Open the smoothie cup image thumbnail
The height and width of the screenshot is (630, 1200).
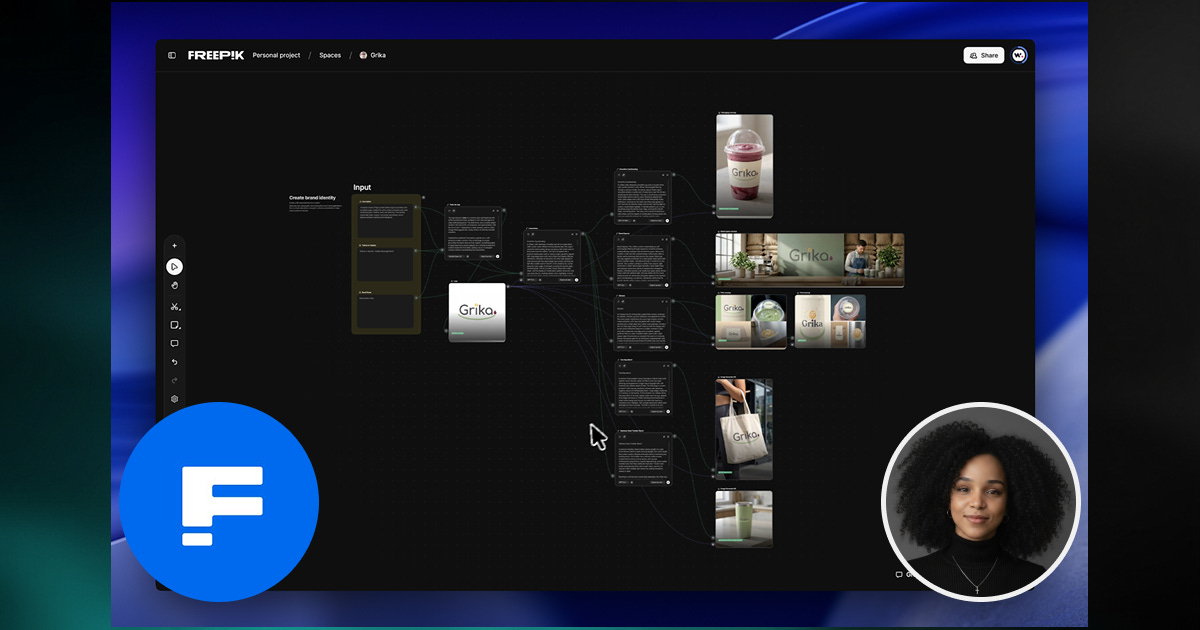744,166
